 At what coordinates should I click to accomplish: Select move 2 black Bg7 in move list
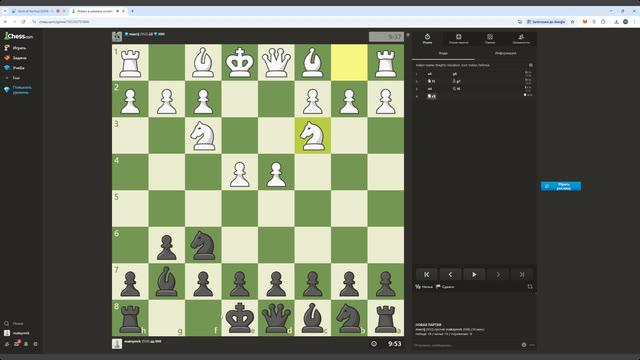[457, 81]
